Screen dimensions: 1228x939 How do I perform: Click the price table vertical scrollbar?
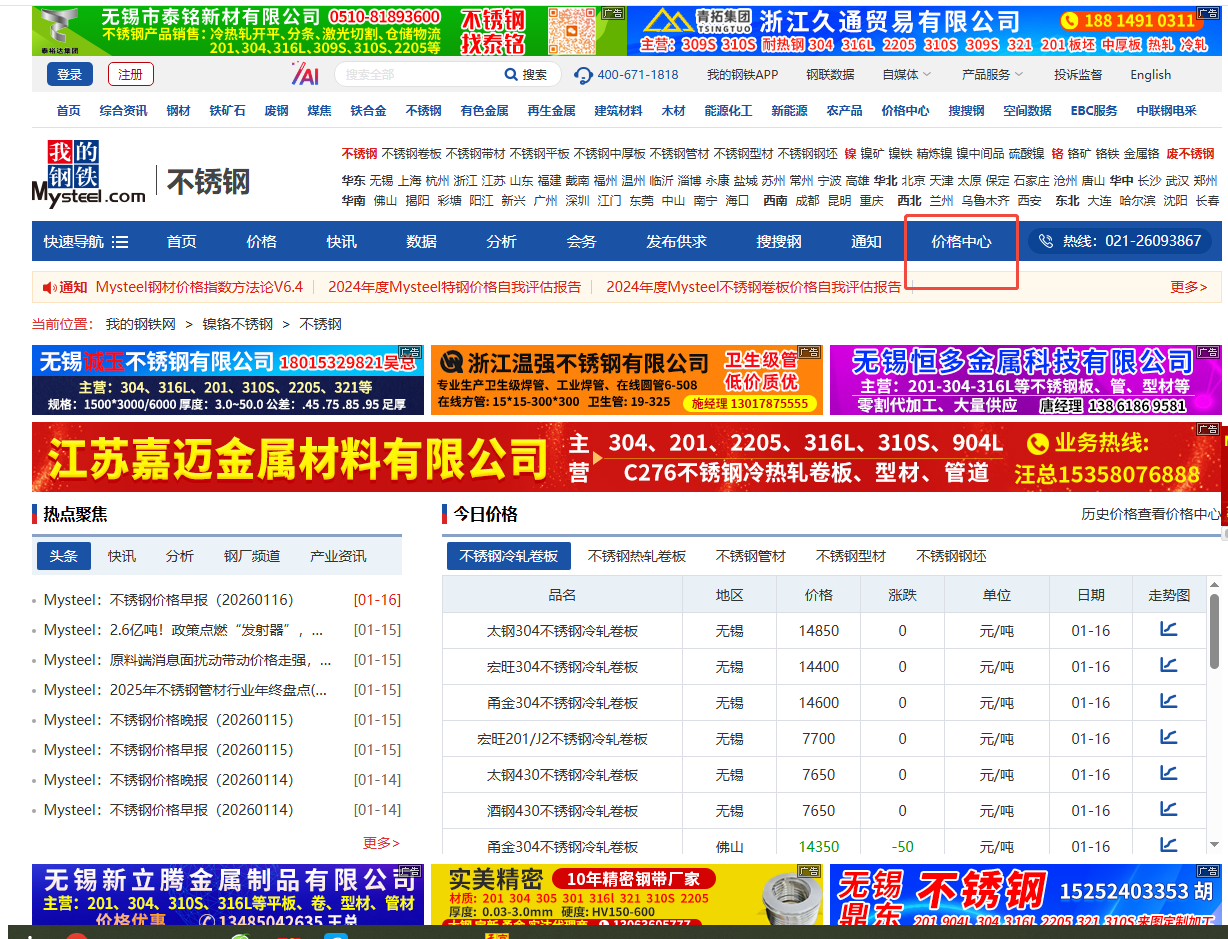[x=1214, y=640]
